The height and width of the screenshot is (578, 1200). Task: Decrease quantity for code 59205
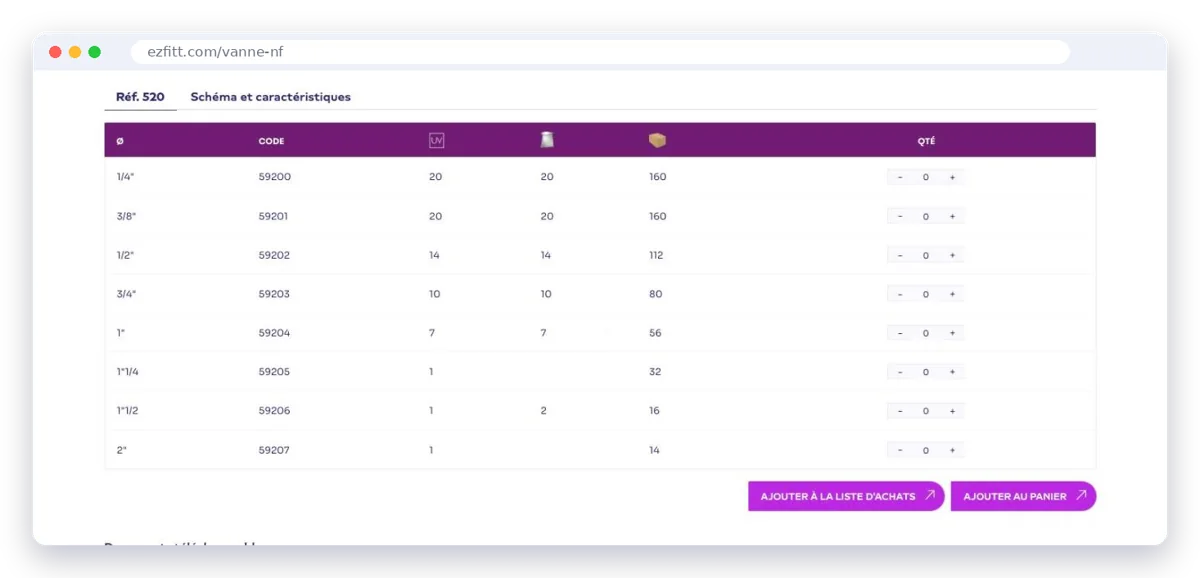coord(900,372)
